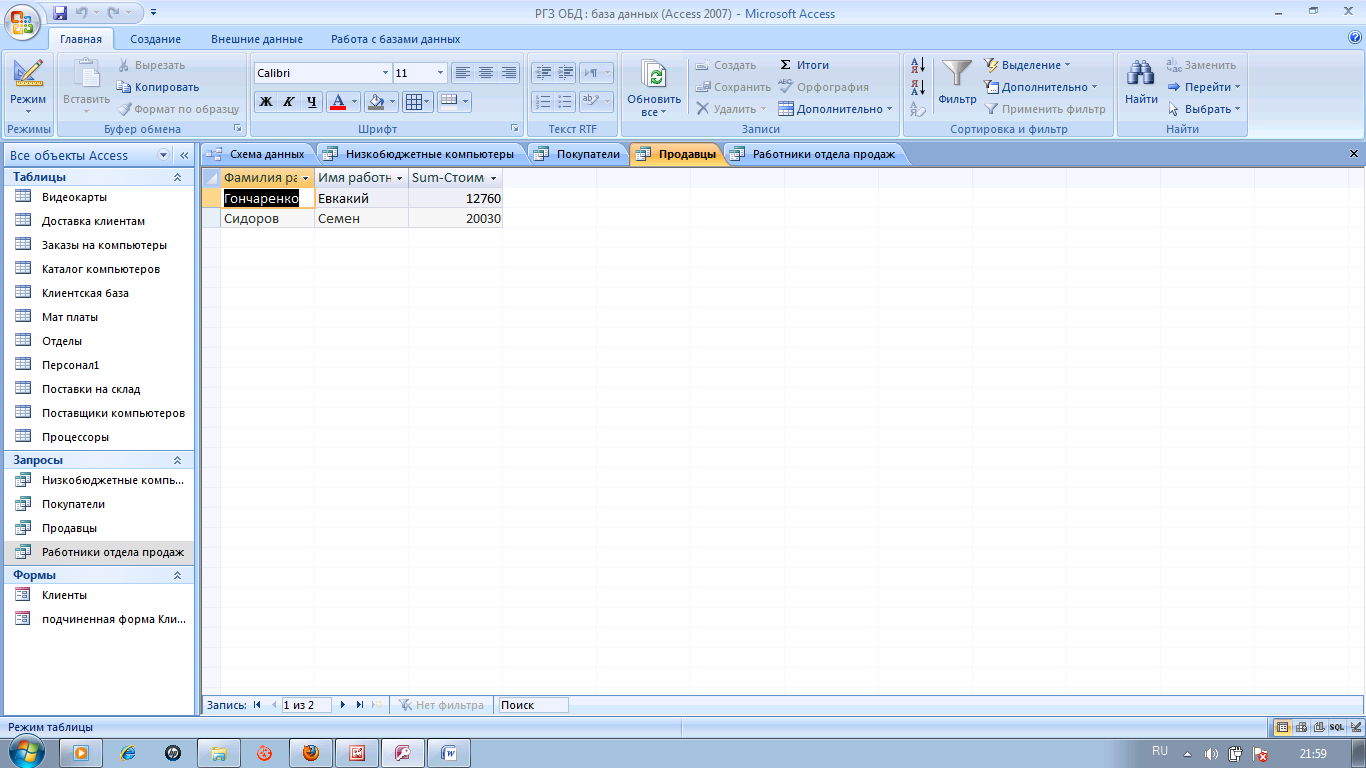The width and height of the screenshot is (1366, 768).
Task: Switch to Design view in status bar
Action: tap(1355, 727)
